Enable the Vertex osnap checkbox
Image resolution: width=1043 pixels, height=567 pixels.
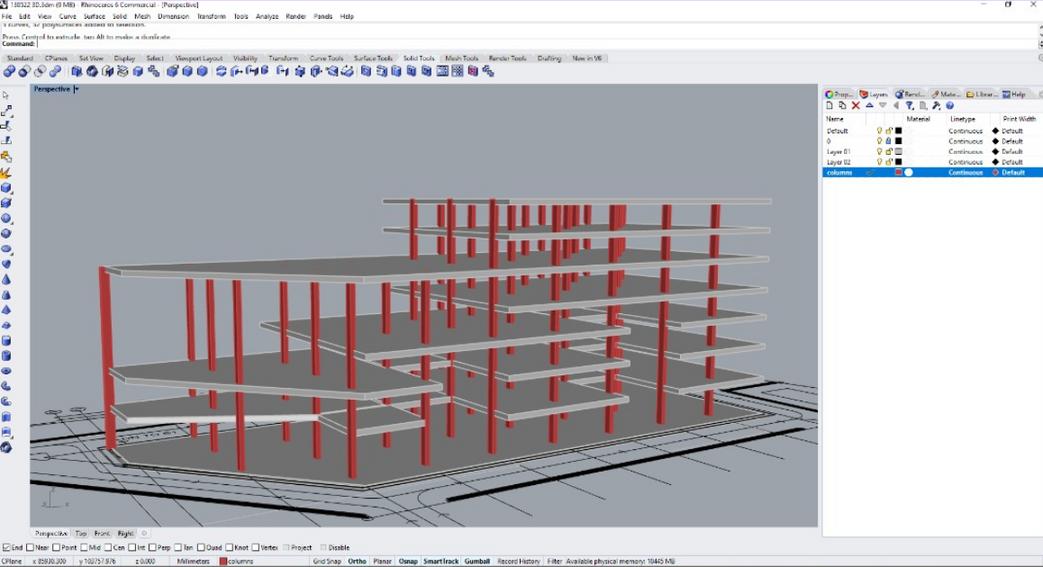(256, 548)
